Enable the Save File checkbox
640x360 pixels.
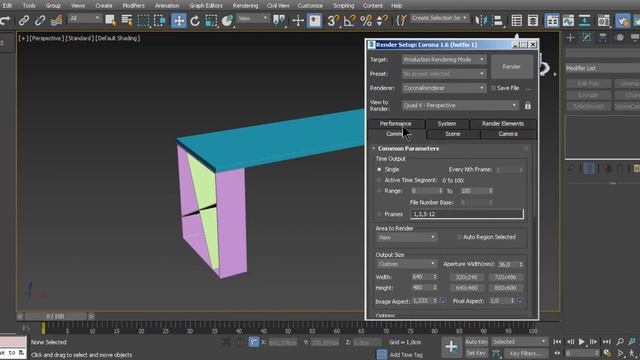(x=493, y=88)
